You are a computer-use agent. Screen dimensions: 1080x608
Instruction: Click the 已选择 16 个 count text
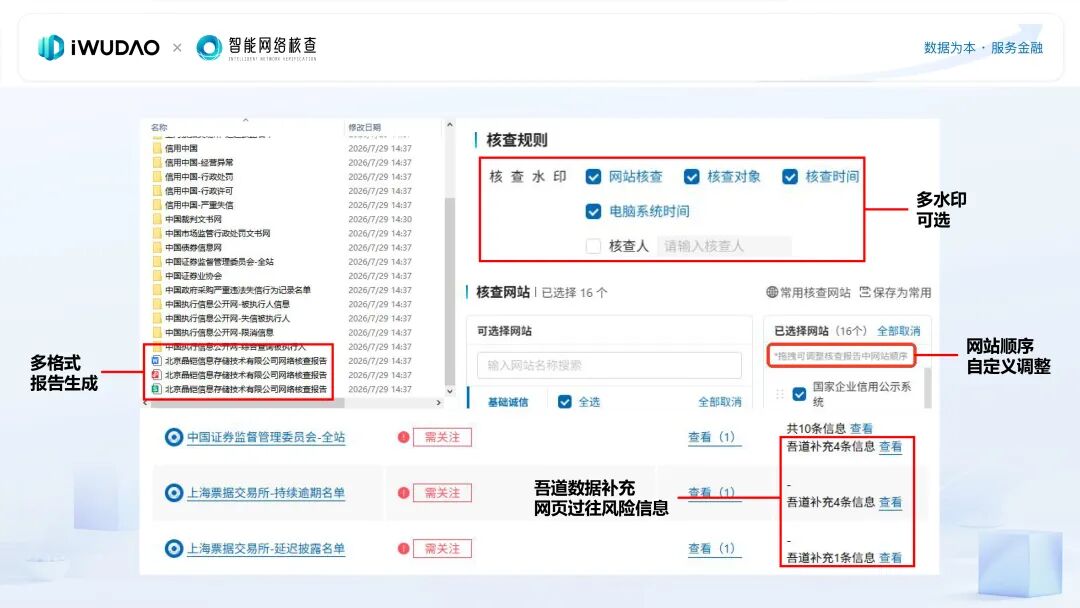[x=574, y=293]
